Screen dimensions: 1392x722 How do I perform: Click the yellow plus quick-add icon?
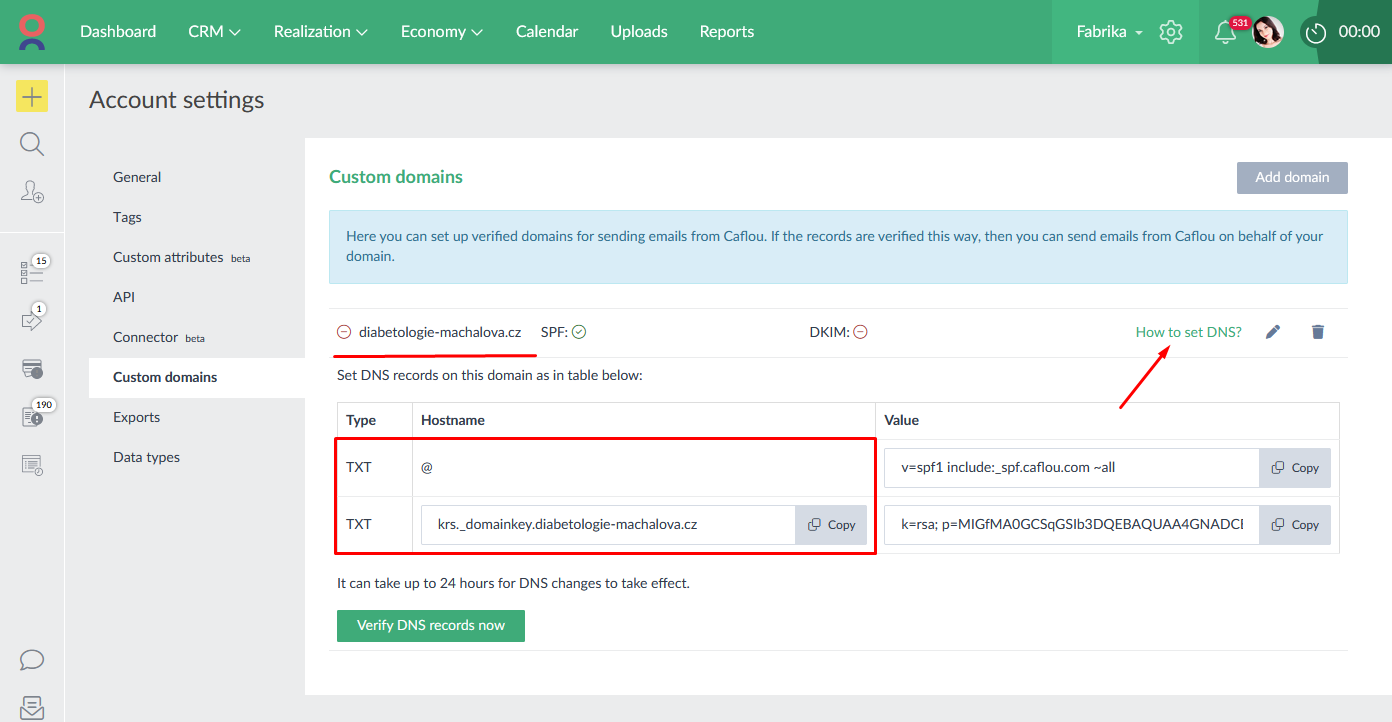(x=32, y=96)
